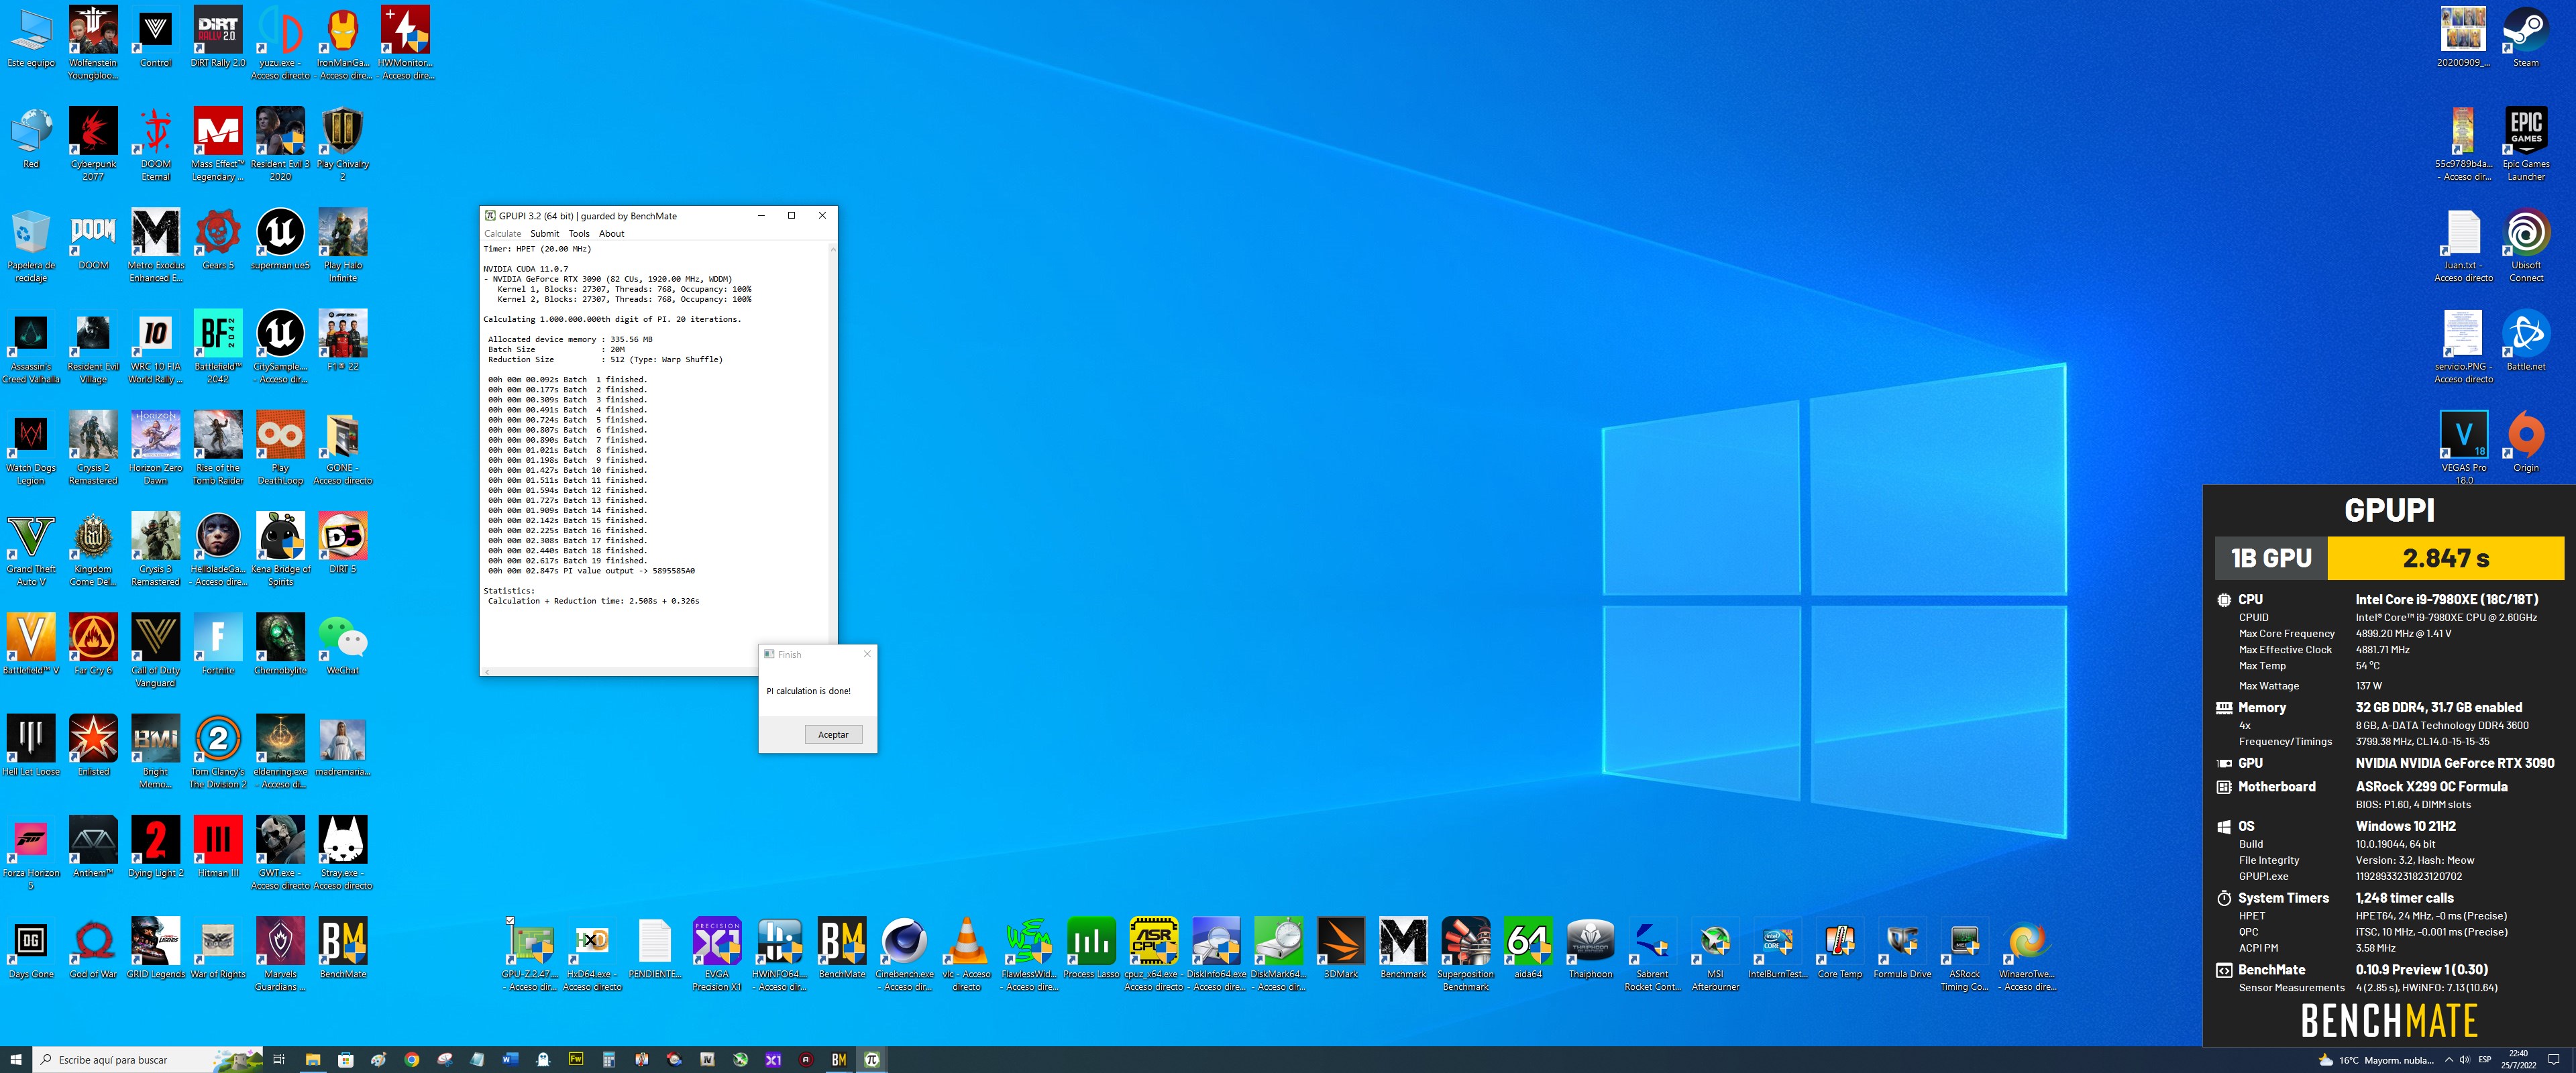Switch to GPUPI pi icon on taskbar

[872, 1060]
